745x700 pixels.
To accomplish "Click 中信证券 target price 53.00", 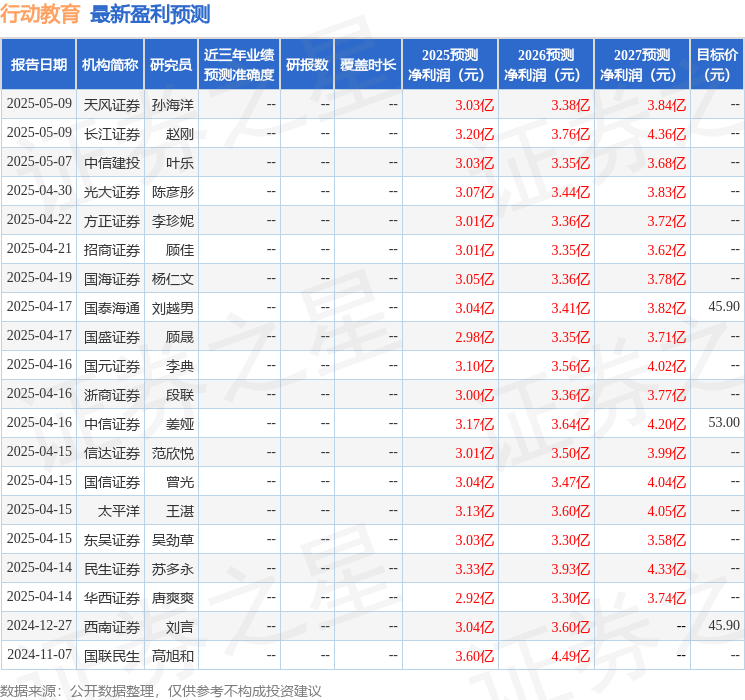I will (724, 422).
